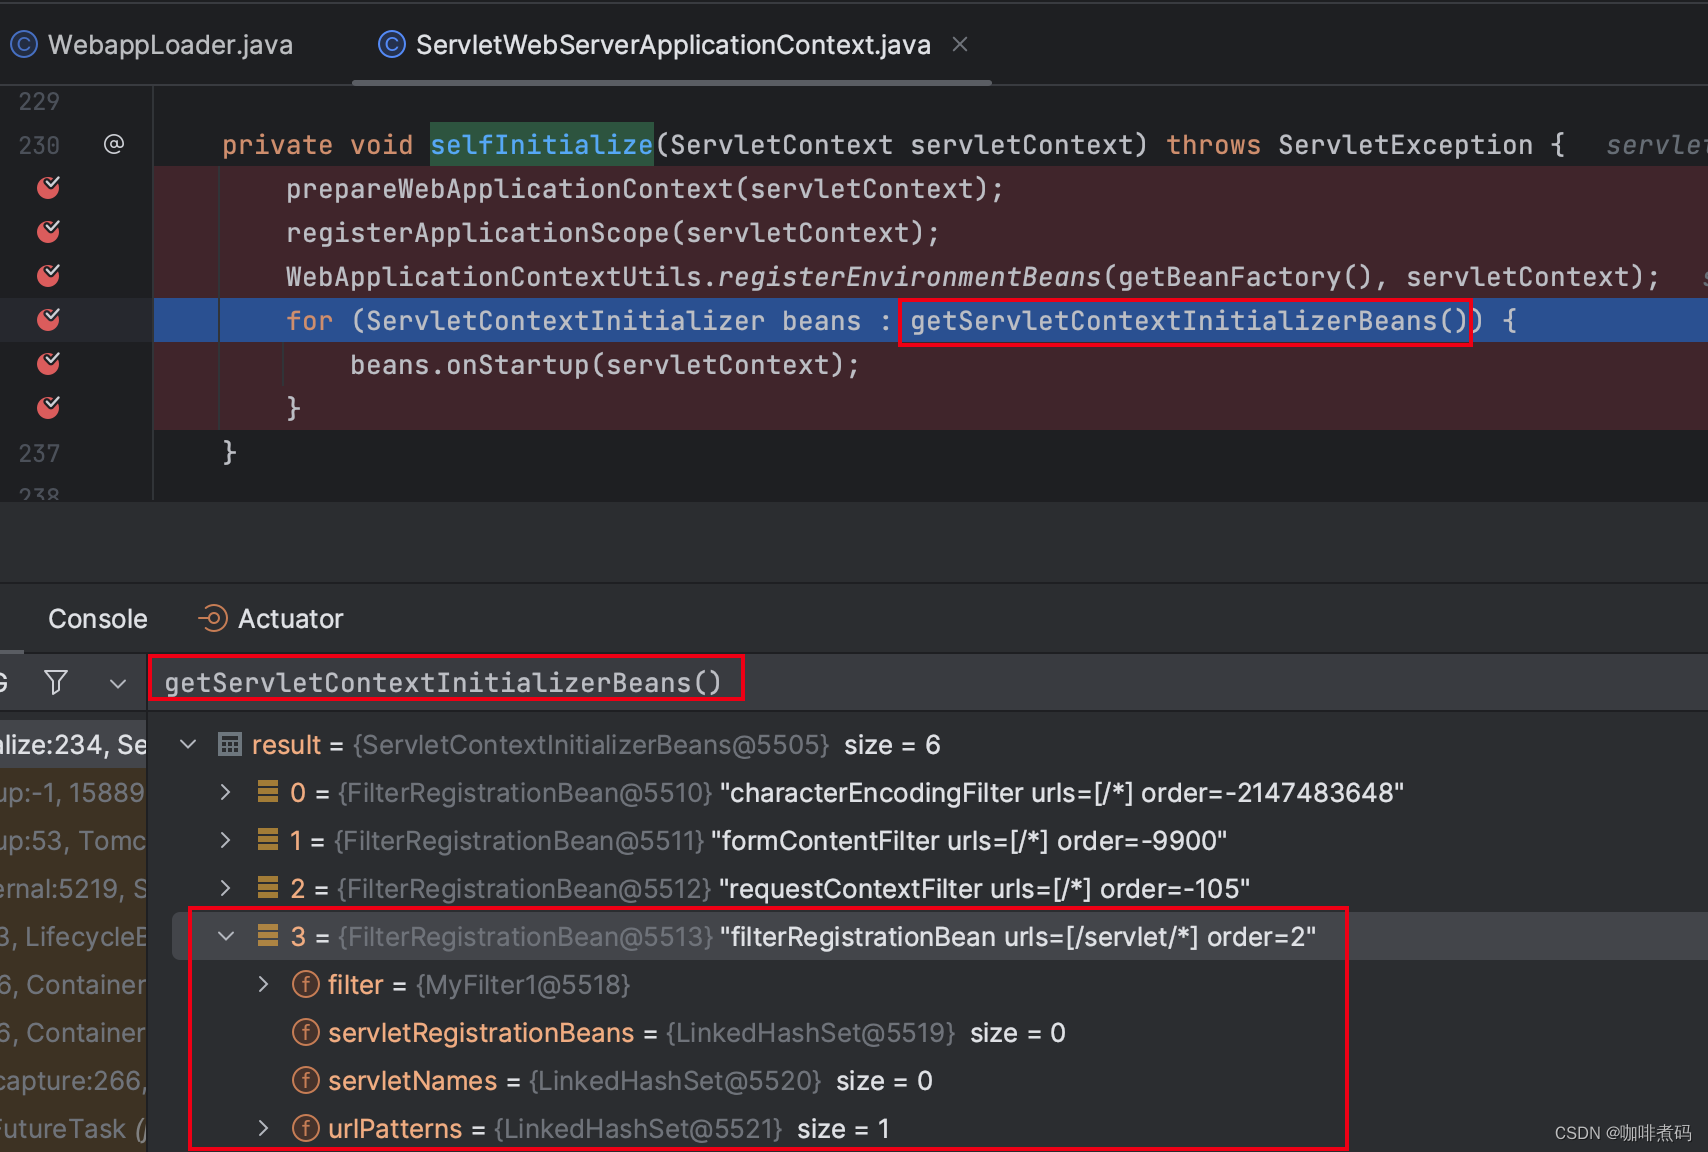This screenshot has width=1708, height=1152.
Task: Click the list icon of element 0
Action: coord(267,792)
